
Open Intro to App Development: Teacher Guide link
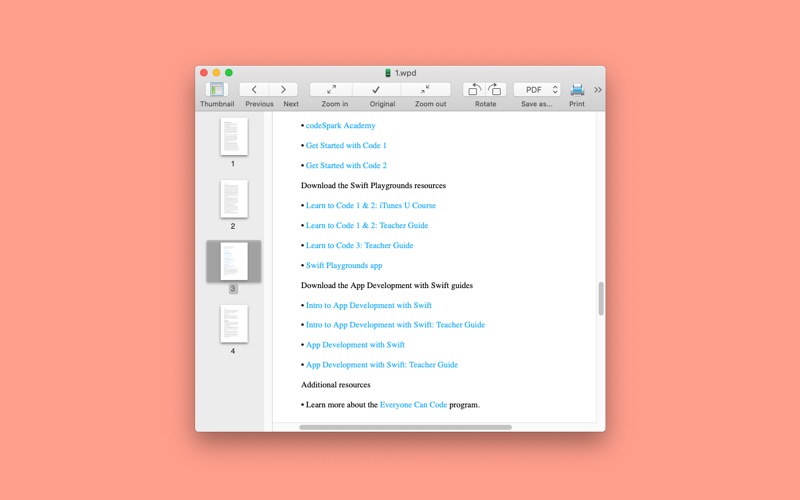(395, 324)
